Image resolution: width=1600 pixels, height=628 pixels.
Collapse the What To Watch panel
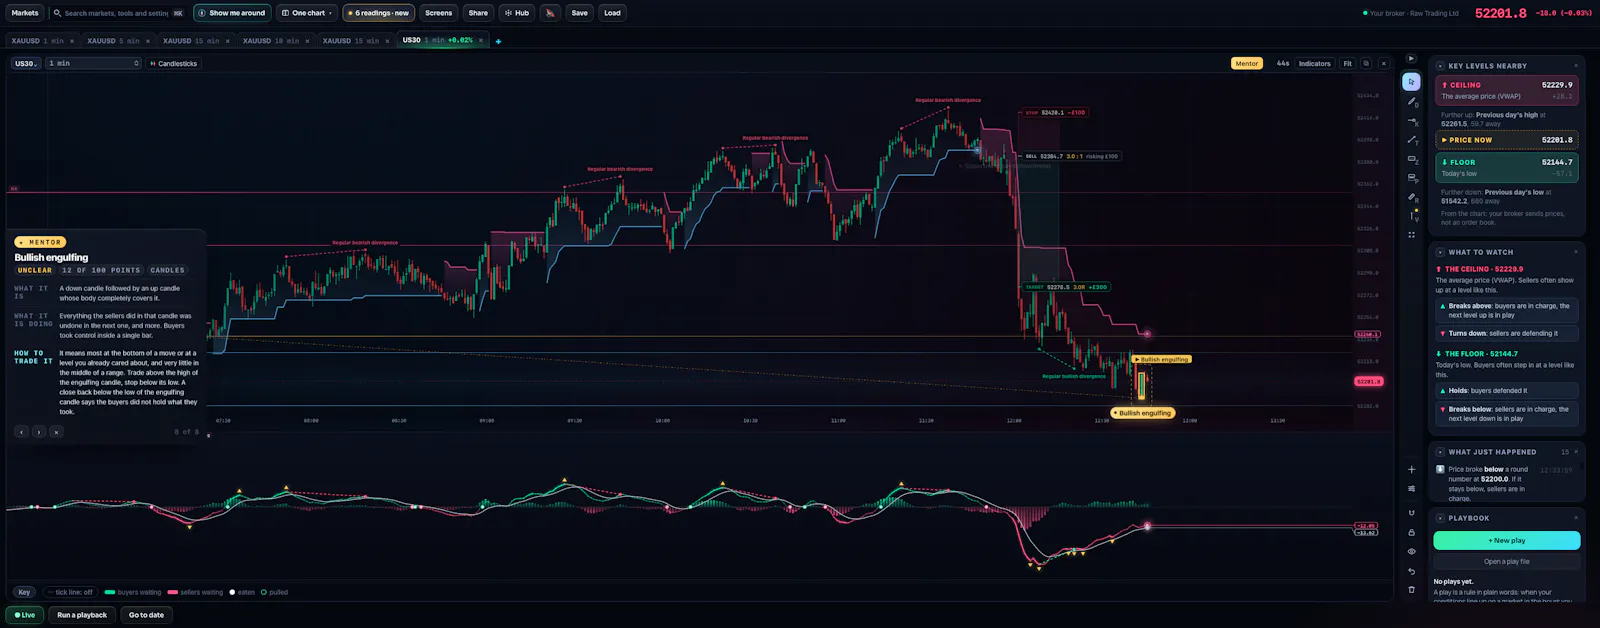pos(1441,252)
